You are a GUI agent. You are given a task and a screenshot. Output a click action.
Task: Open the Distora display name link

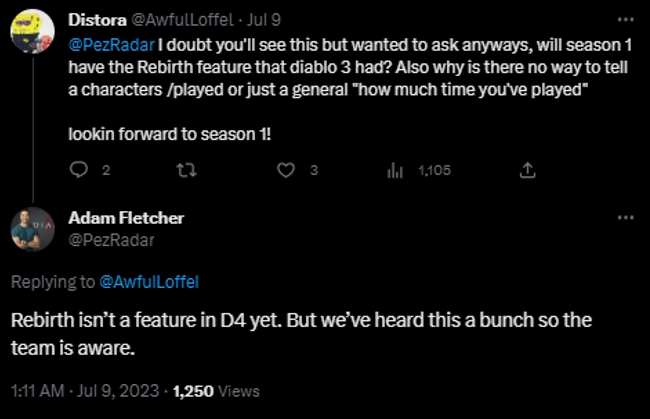(96, 19)
